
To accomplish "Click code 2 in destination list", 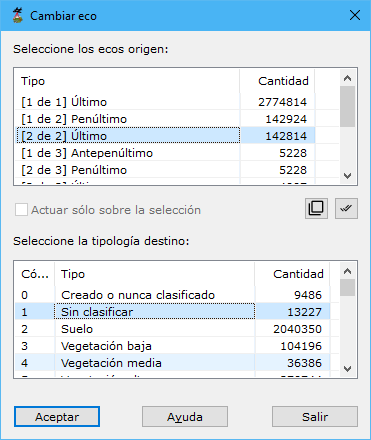I will 25,329.
